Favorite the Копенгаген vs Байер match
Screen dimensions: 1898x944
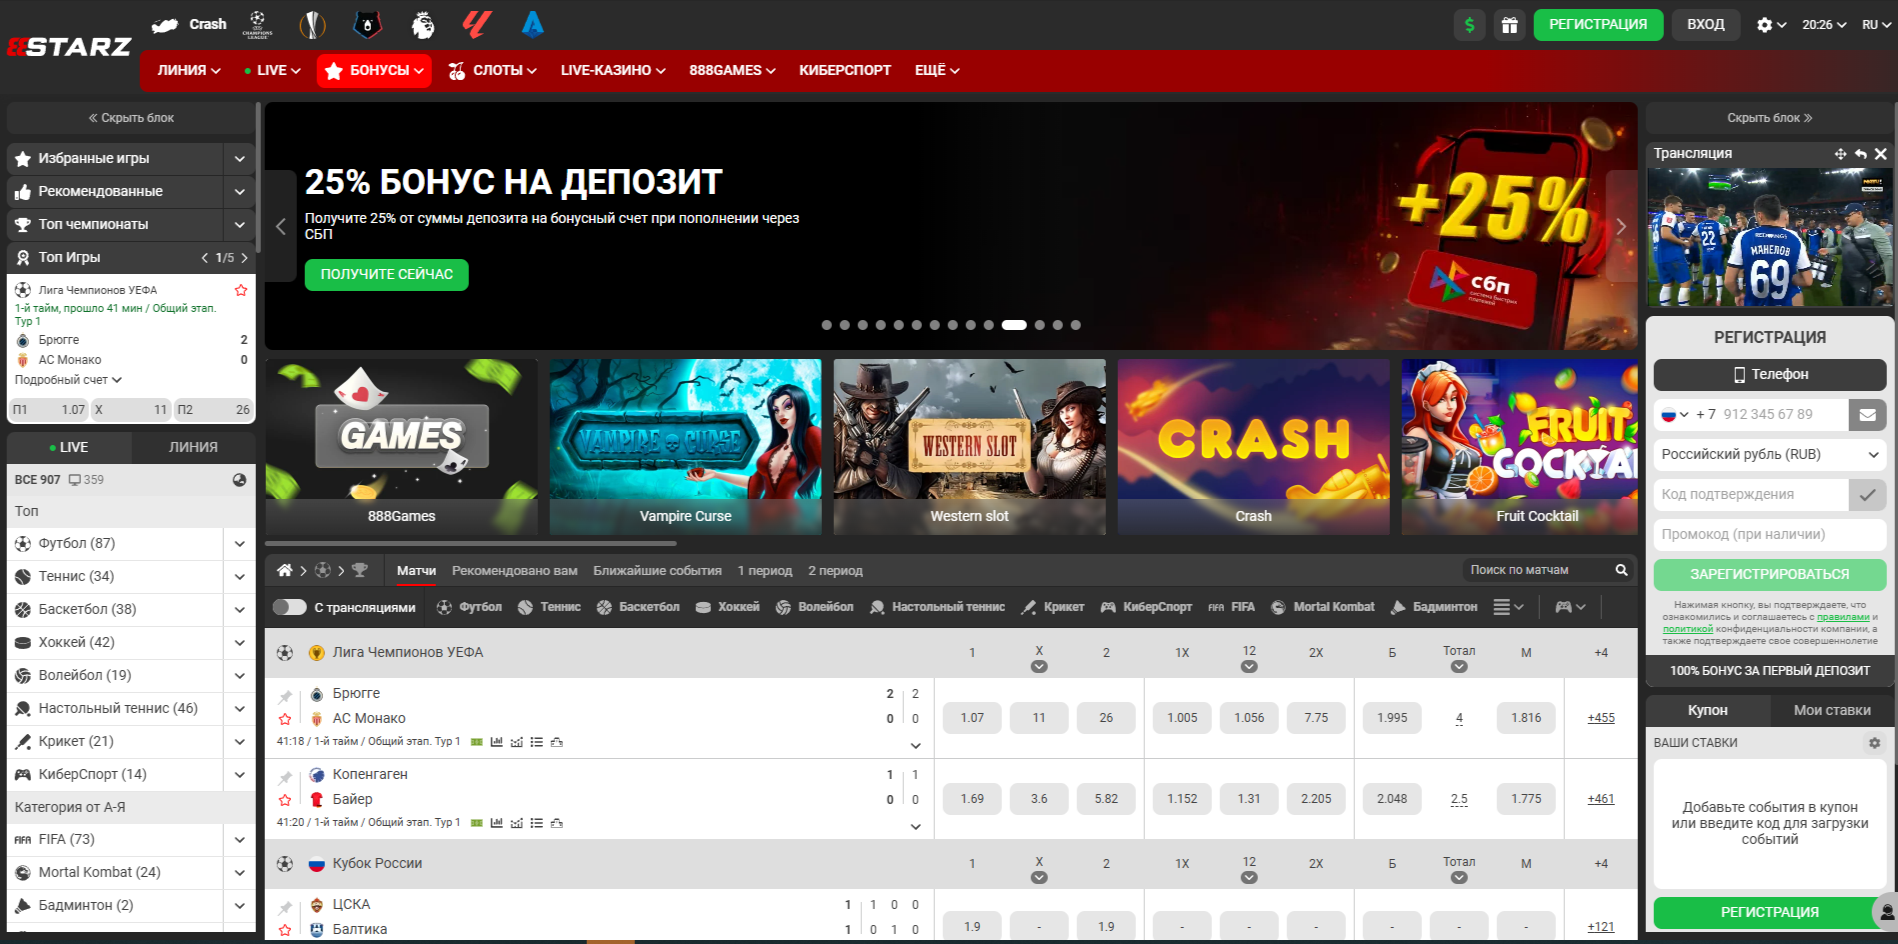click(x=285, y=800)
